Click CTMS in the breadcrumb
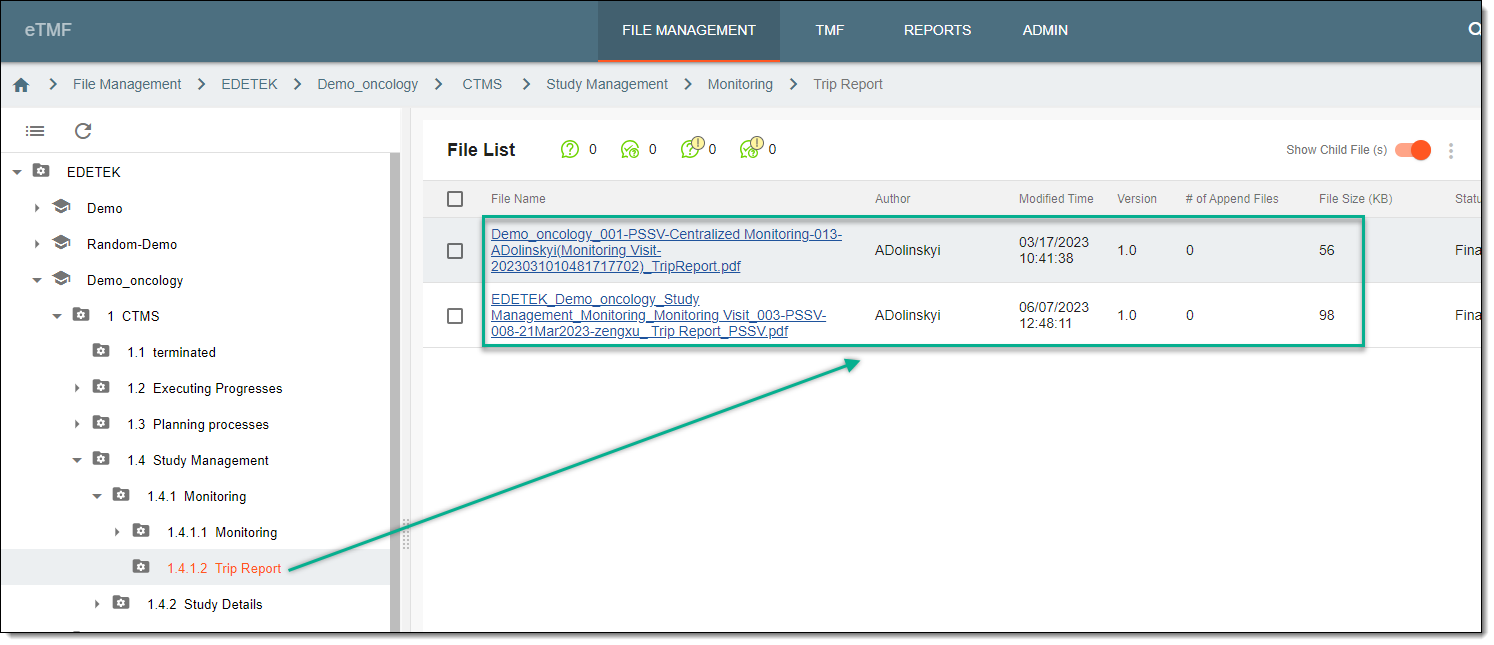 coord(482,85)
